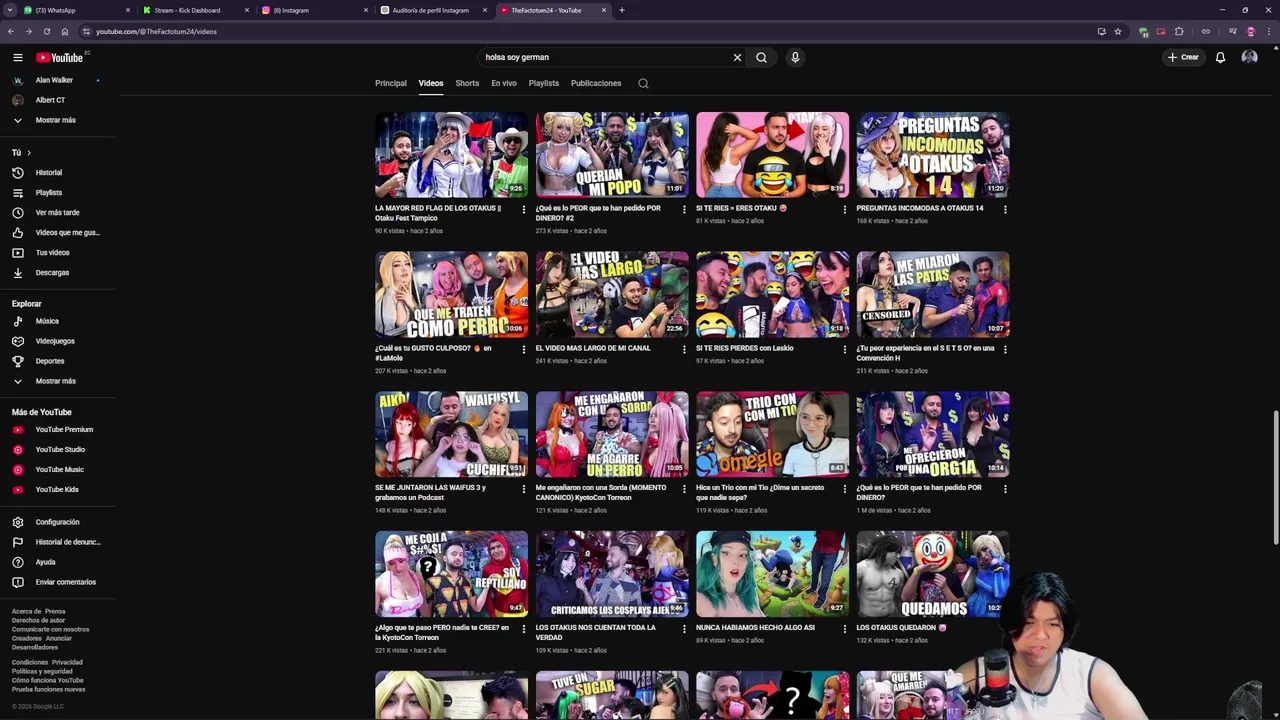Bookmark this page with the star icon
This screenshot has height=720, width=1280.
point(1118,31)
